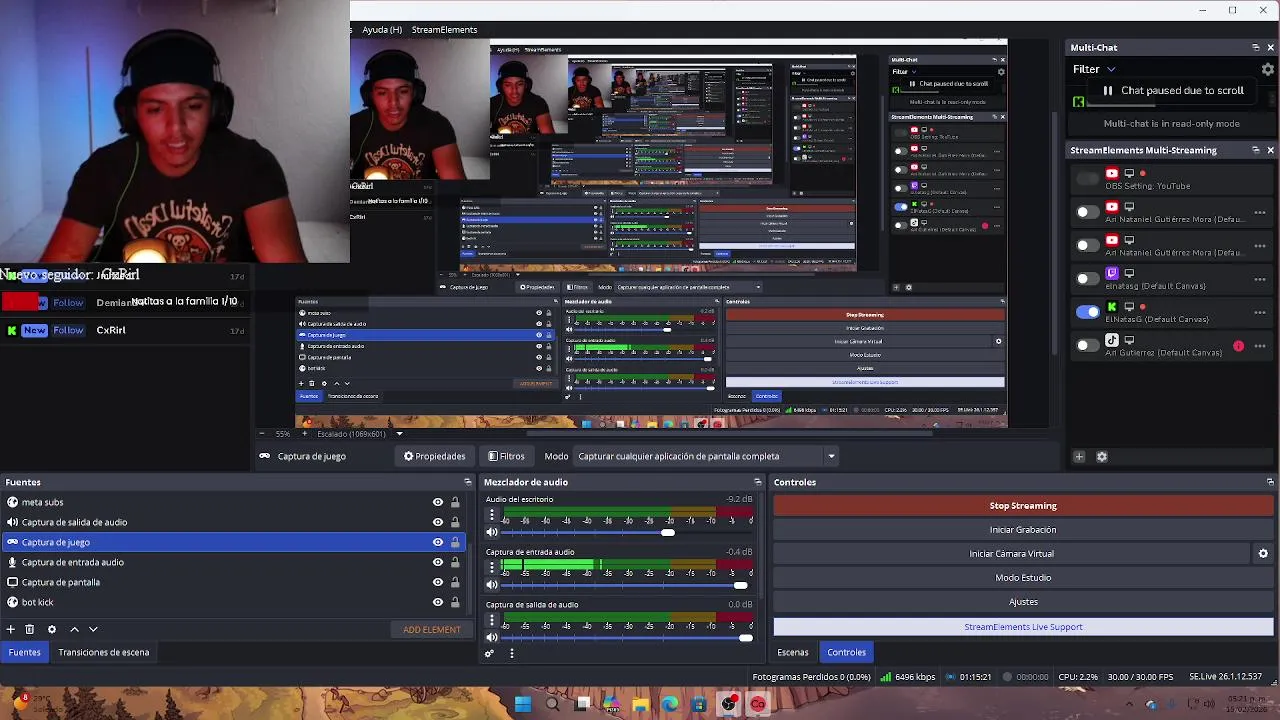Open preview scaling percentage dropdown
Screen dimensions: 1280x720
(399, 434)
